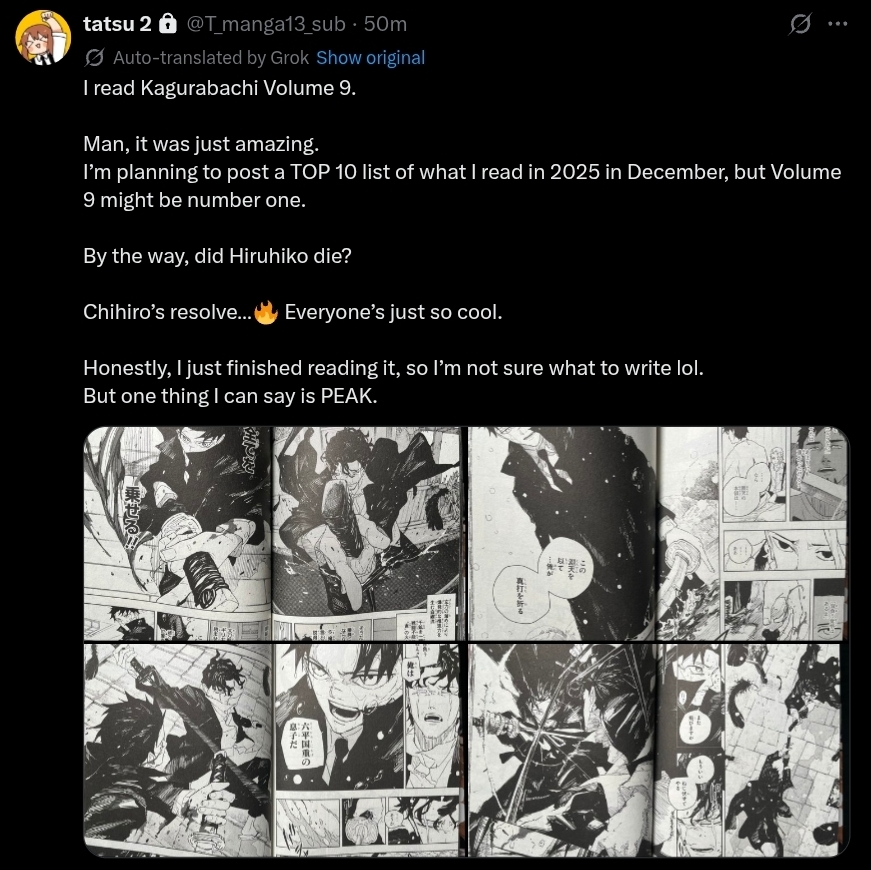Click the small Grok icon beside Auto-translated

[x=95, y=57]
